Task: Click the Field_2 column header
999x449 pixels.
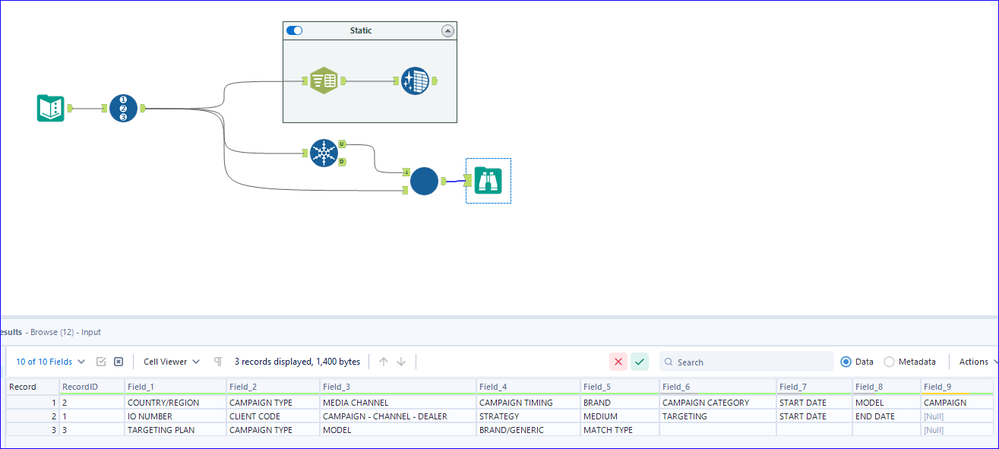Action: [273, 387]
